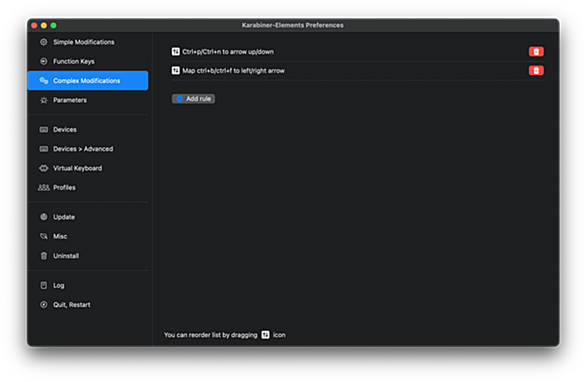586x382 pixels.
Task: Click the Parameters gear icon
Action: click(44, 100)
